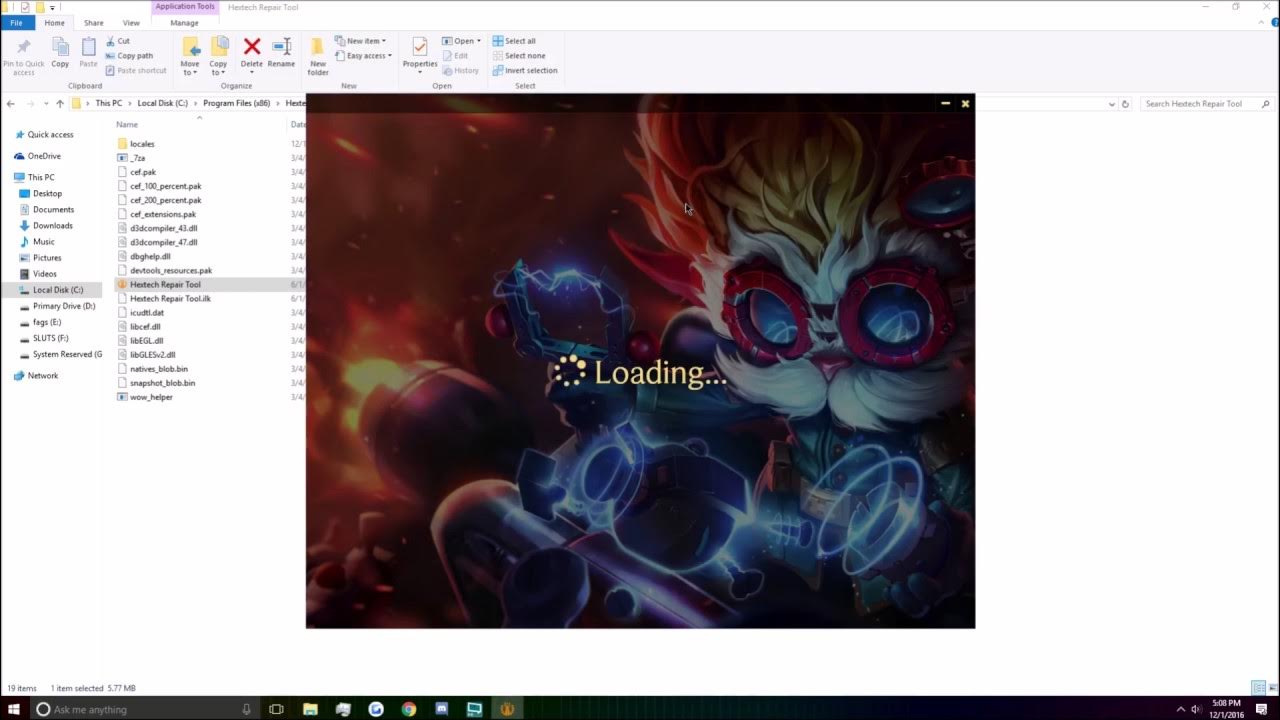Image resolution: width=1280 pixels, height=720 pixels.
Task: Minimize the Hextech loading window
Action: [x=945, y=103]
